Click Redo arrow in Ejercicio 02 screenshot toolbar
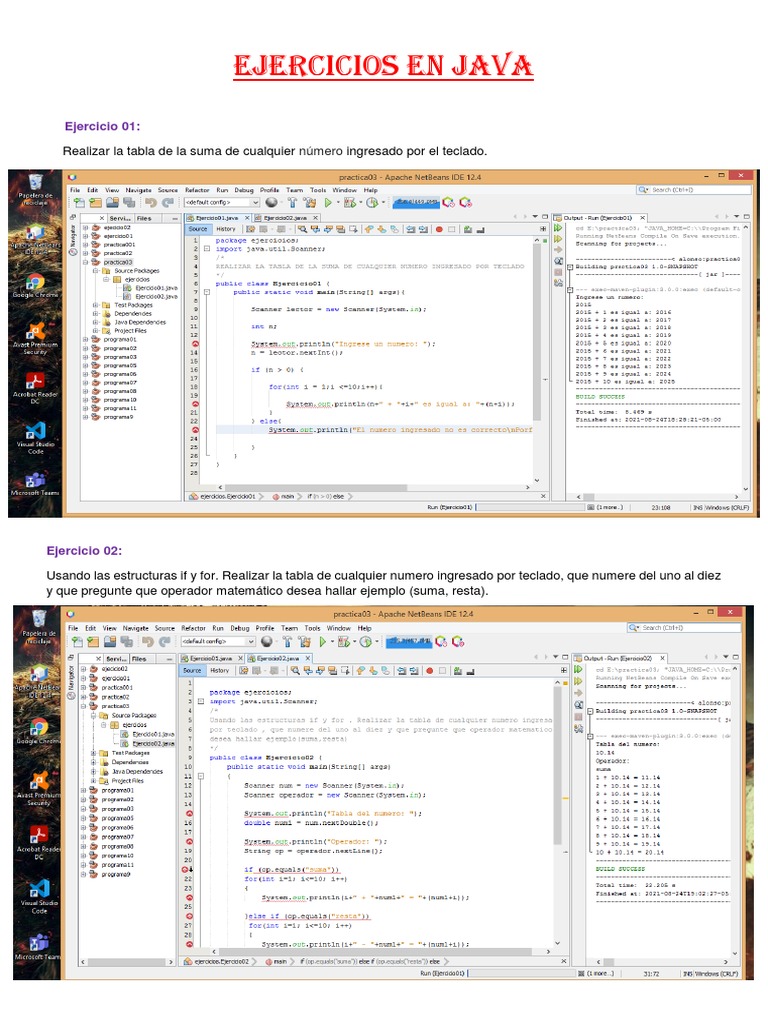 coord(165,642)
